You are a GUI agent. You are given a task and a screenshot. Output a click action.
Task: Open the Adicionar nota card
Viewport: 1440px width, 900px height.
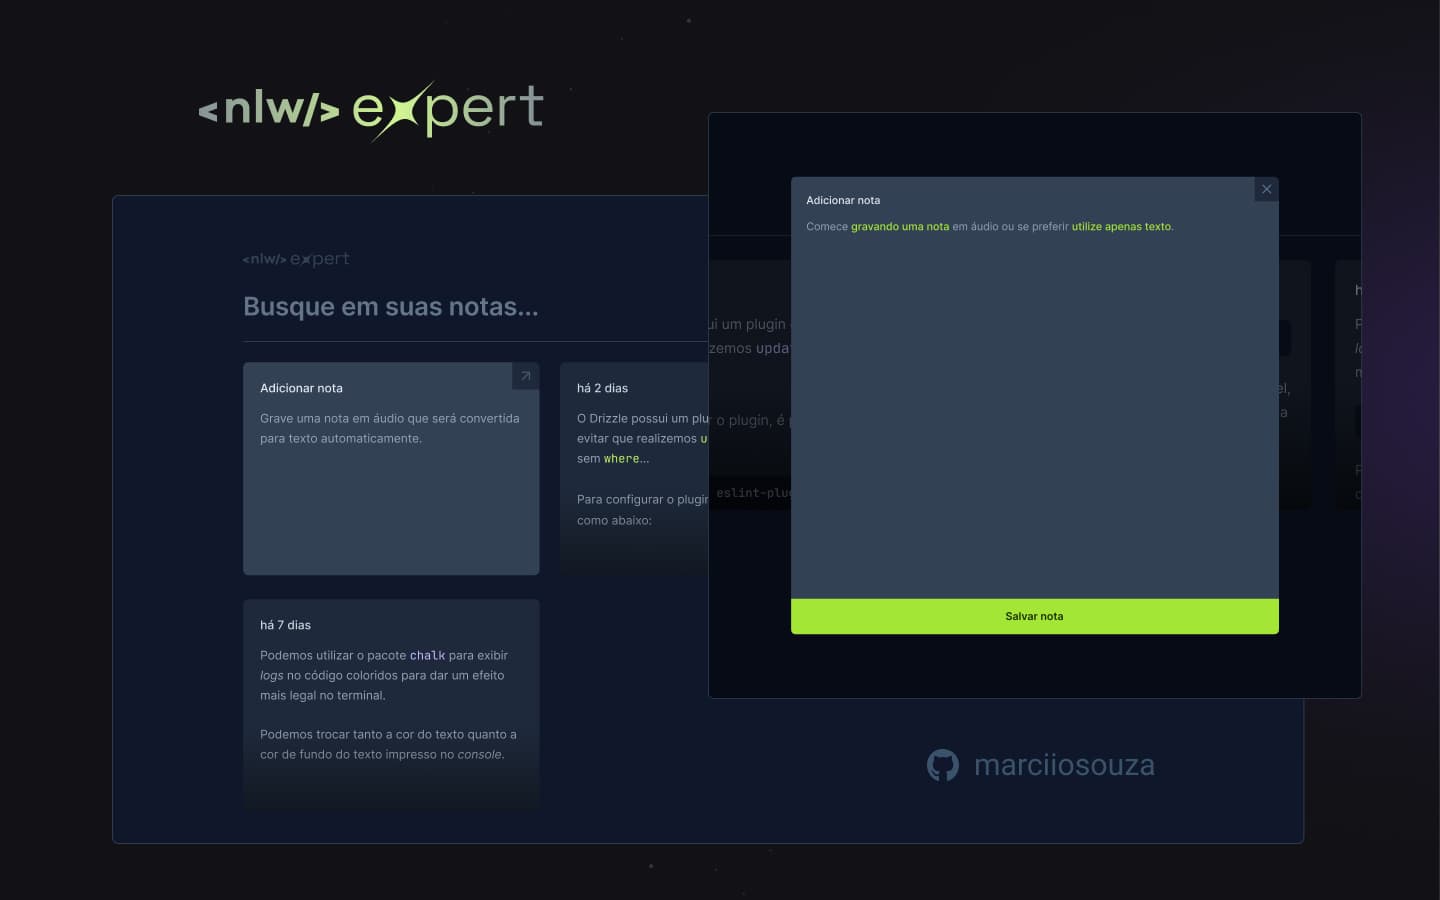391,468
